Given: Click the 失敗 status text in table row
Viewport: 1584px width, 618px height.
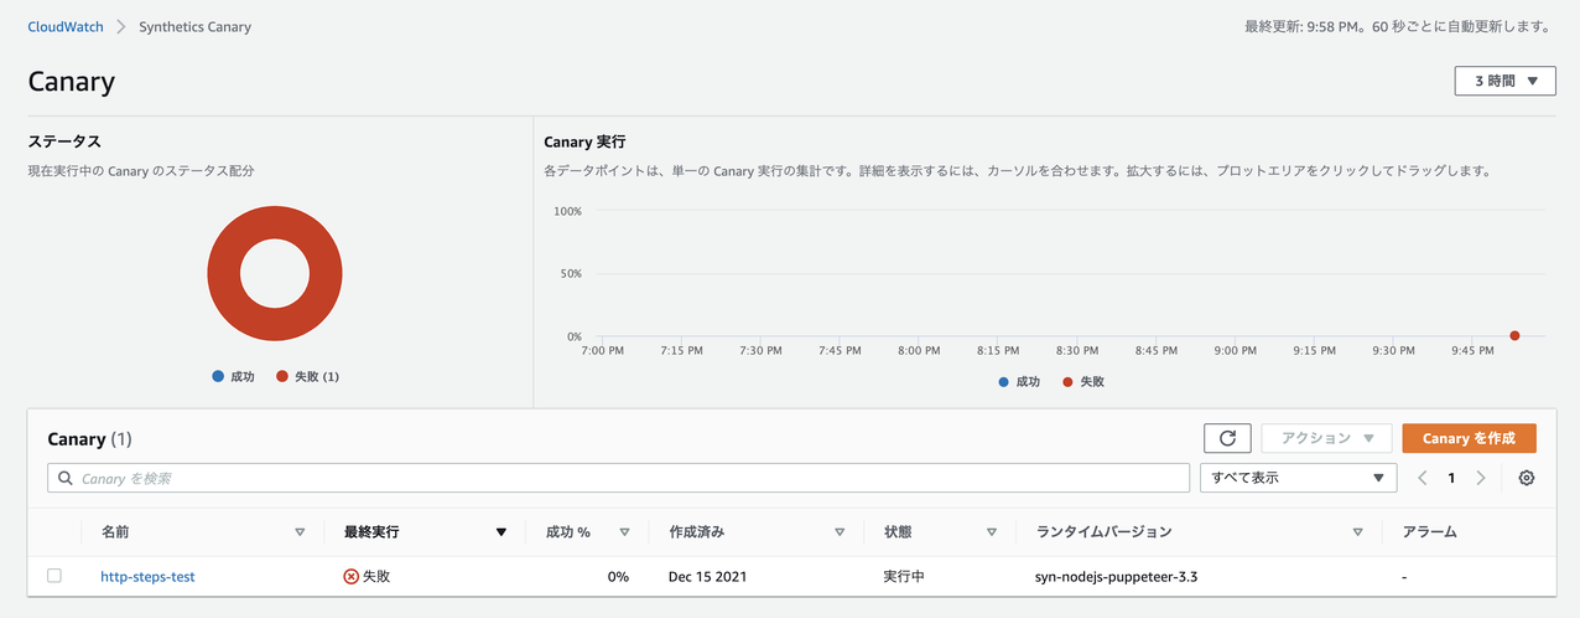Looking at the screenshot, I should click(376, 577).
